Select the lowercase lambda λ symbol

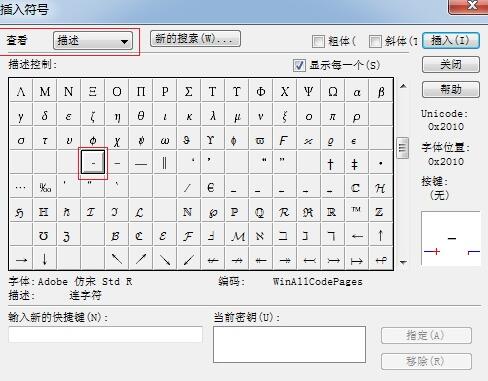pyautogui.click(x=213, y=115)
